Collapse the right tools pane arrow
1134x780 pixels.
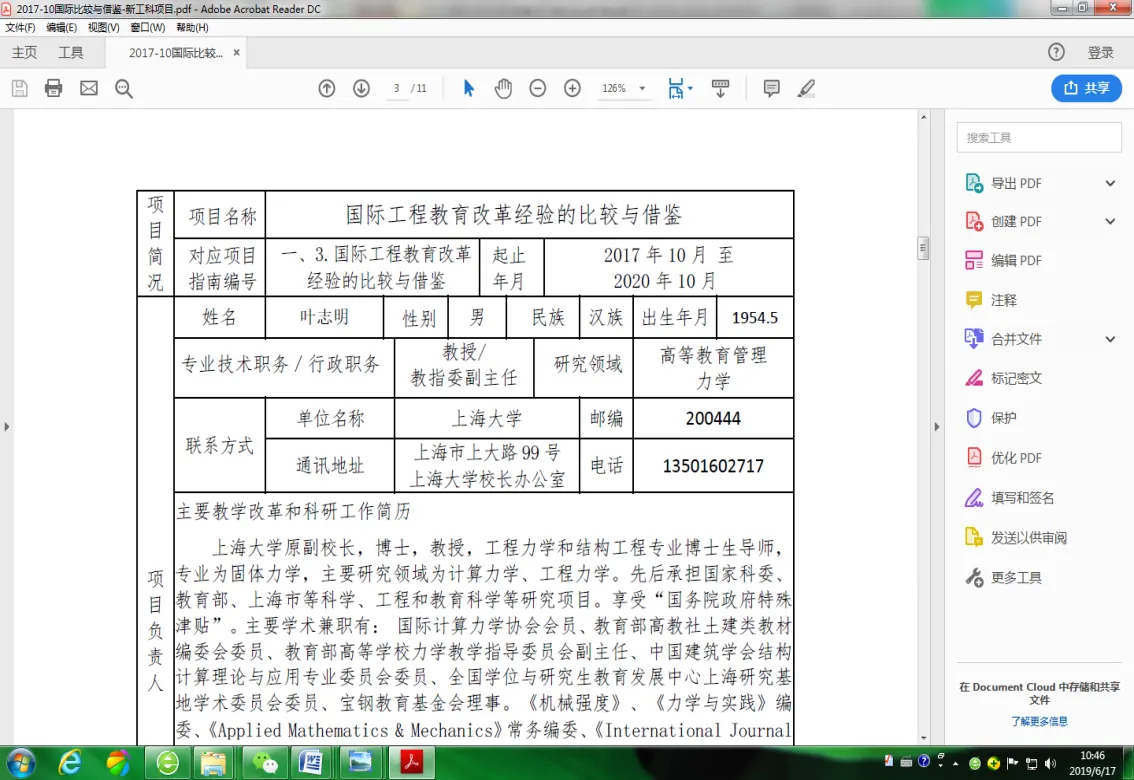pyautogui.click(x=937, y=427)
